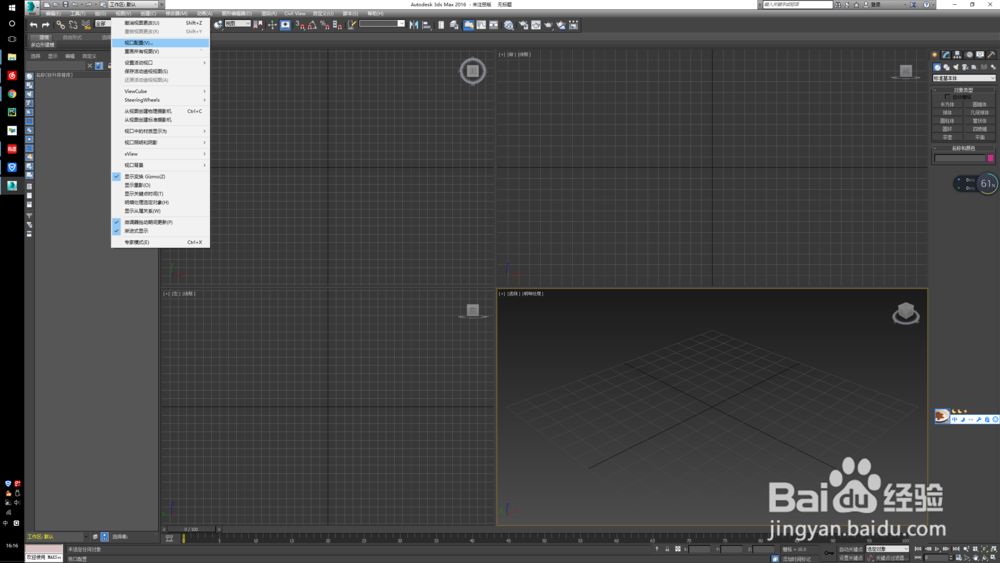Enable the 自动栅格 checkbox
The width and height of the screenshot is (1000, 563).
[x=948, y=97]
